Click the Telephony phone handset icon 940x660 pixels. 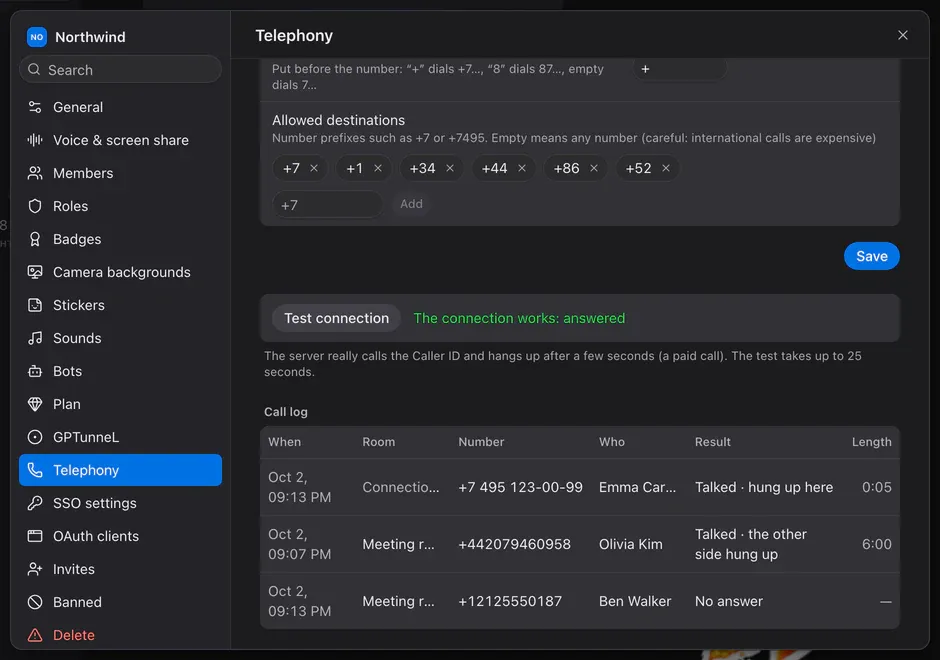coord(35,470)
